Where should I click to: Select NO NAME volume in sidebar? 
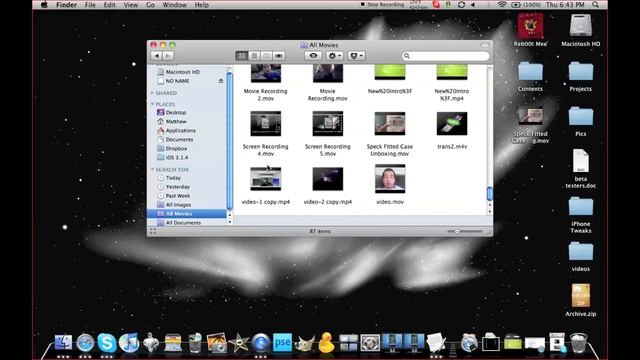coord(177,81)
